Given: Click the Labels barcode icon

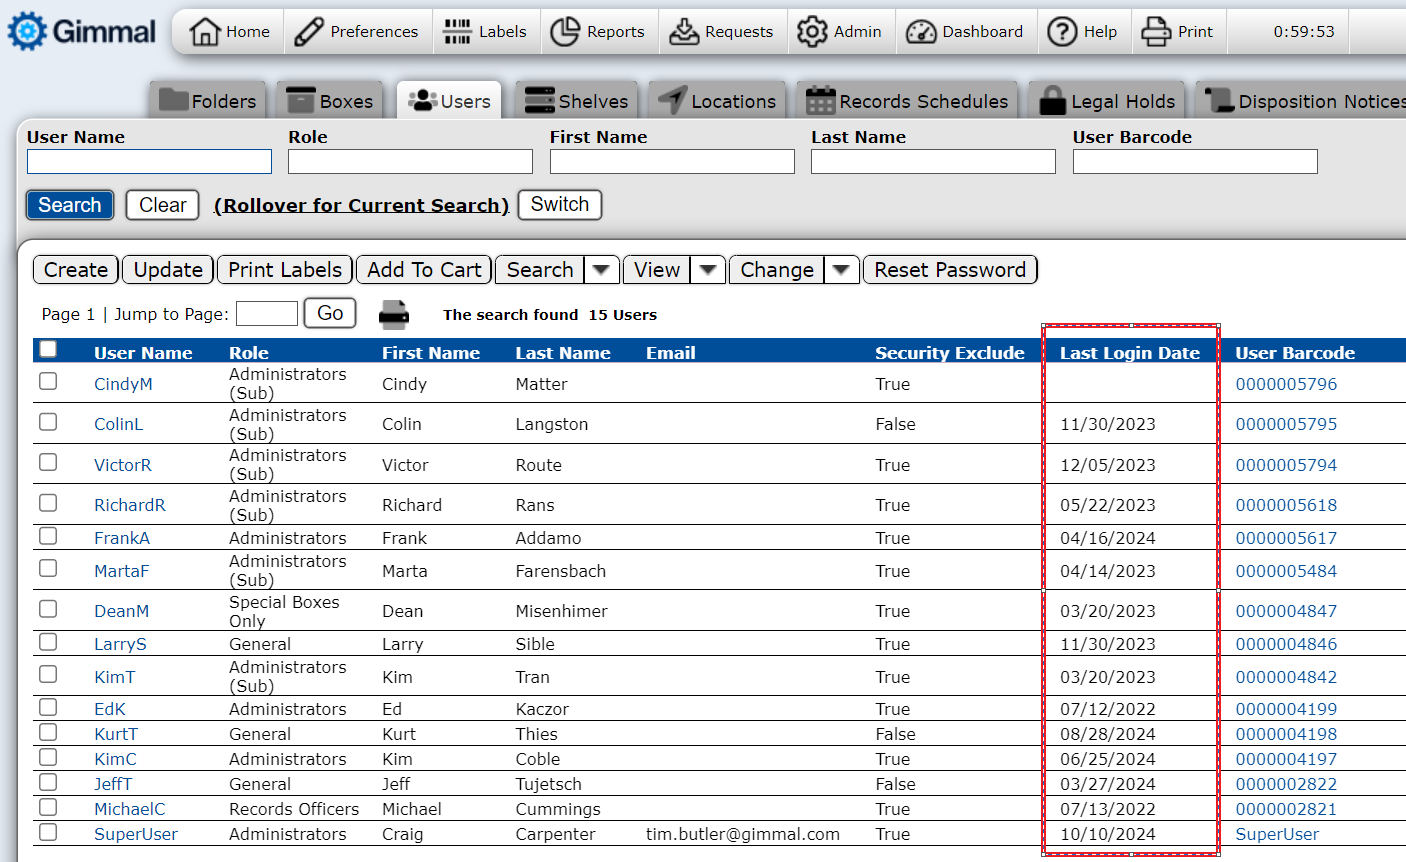Looking at the screenshot, I should (457, 32).
